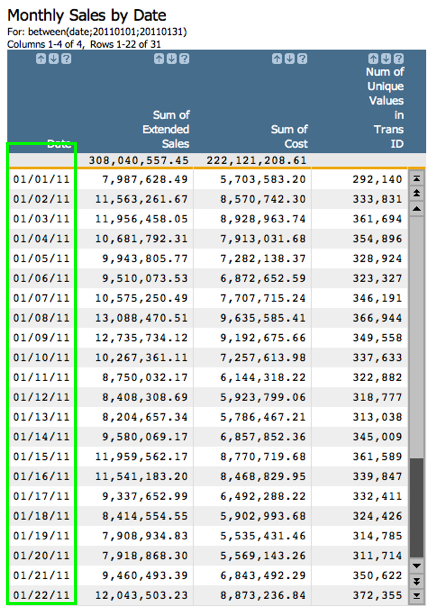
Task: Select total extended sales 308,040,557.45
Action: (138, 160)
